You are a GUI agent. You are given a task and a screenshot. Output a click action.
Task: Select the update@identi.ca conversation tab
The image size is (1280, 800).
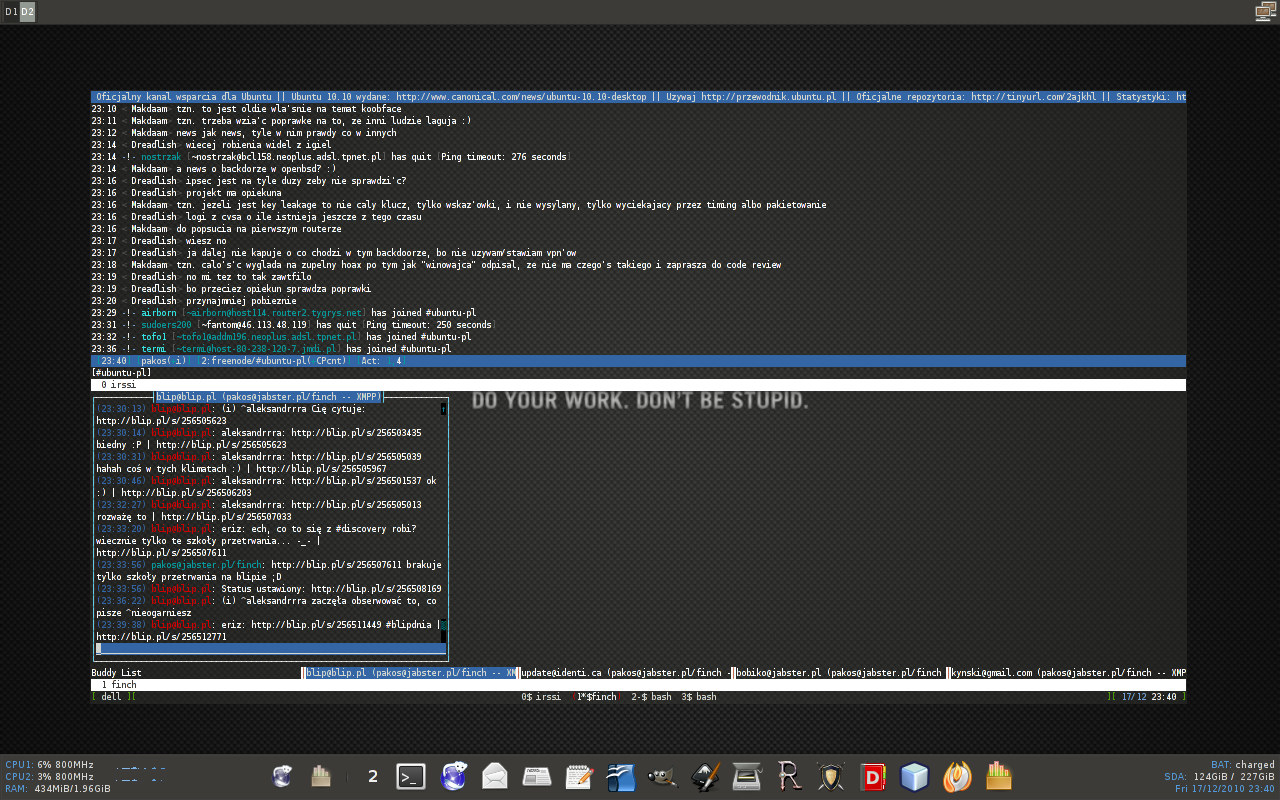(x=626, y=673)
